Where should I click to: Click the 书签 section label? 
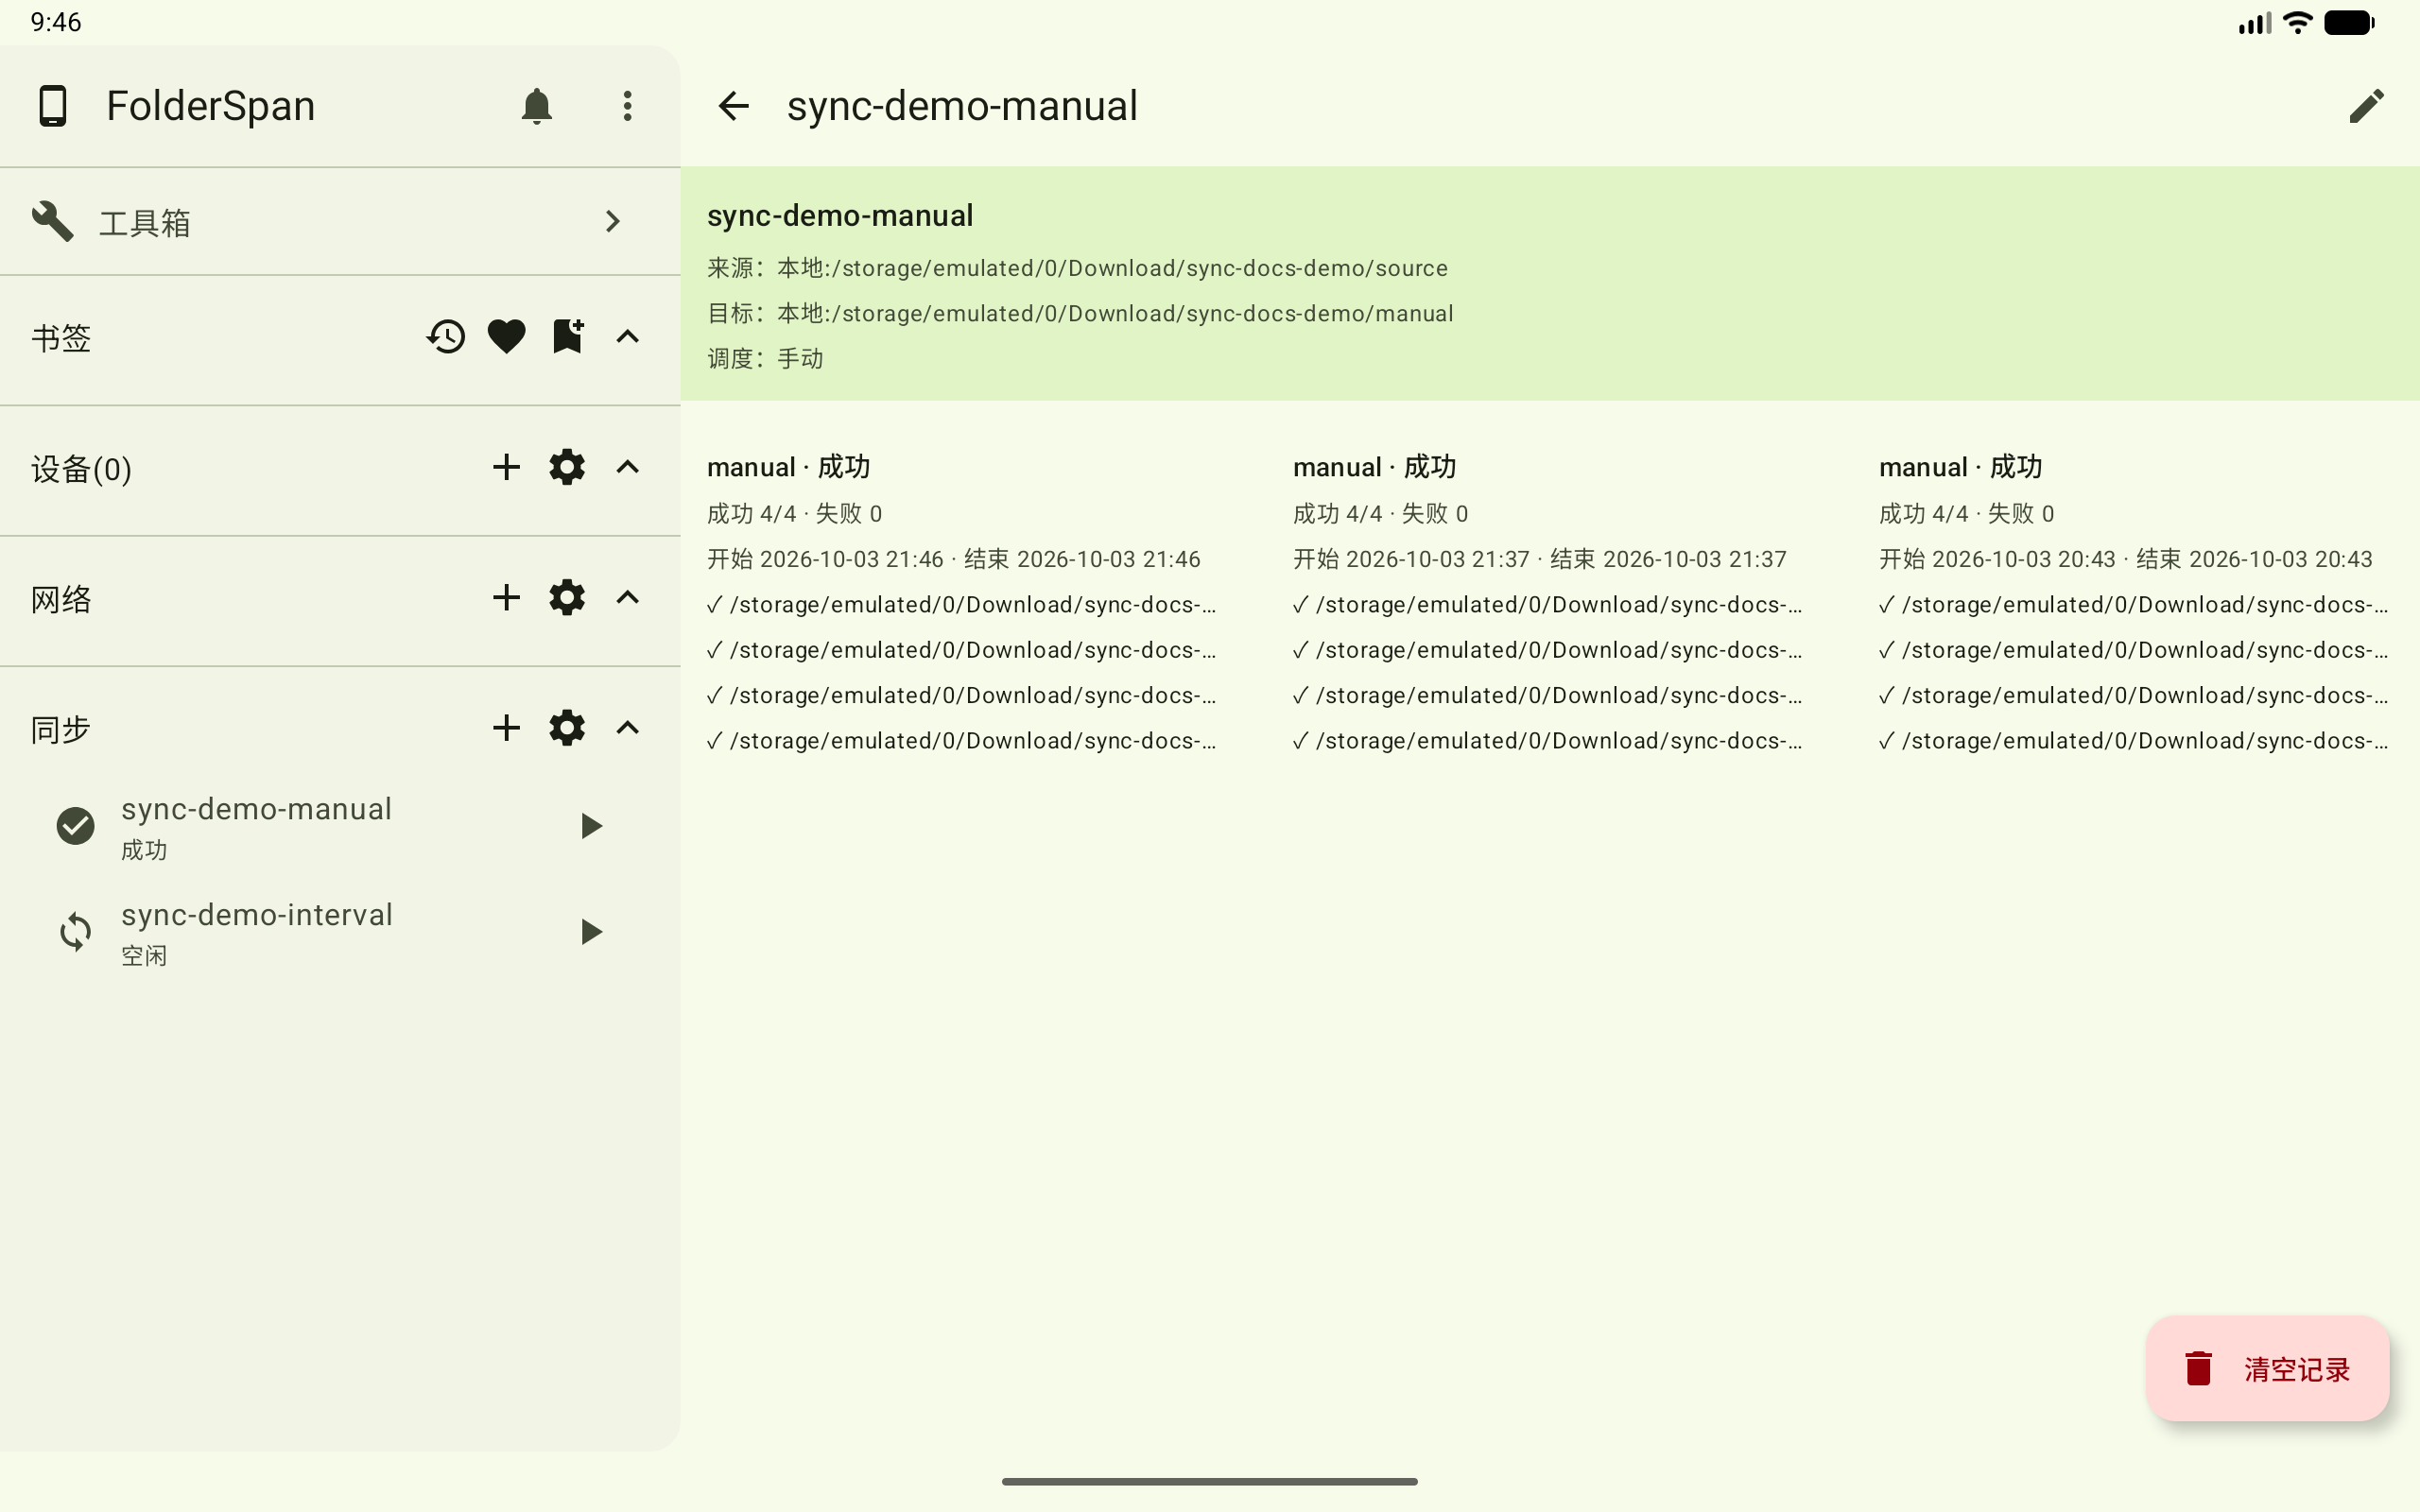[61, 338]
